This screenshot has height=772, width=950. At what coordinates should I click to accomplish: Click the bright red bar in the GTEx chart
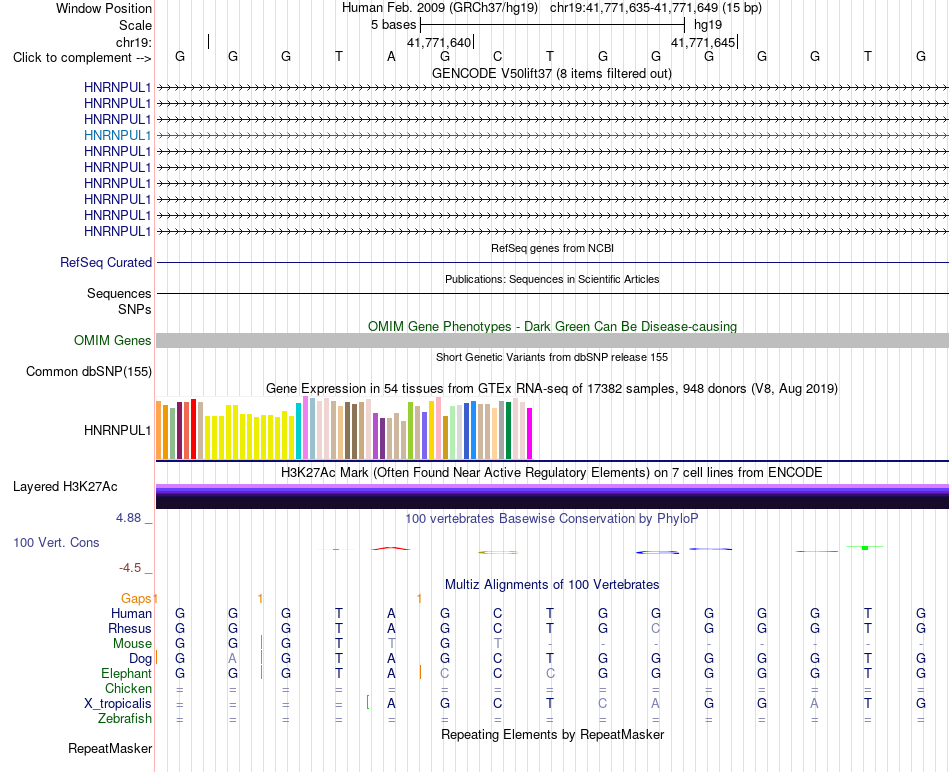[193, 429]
